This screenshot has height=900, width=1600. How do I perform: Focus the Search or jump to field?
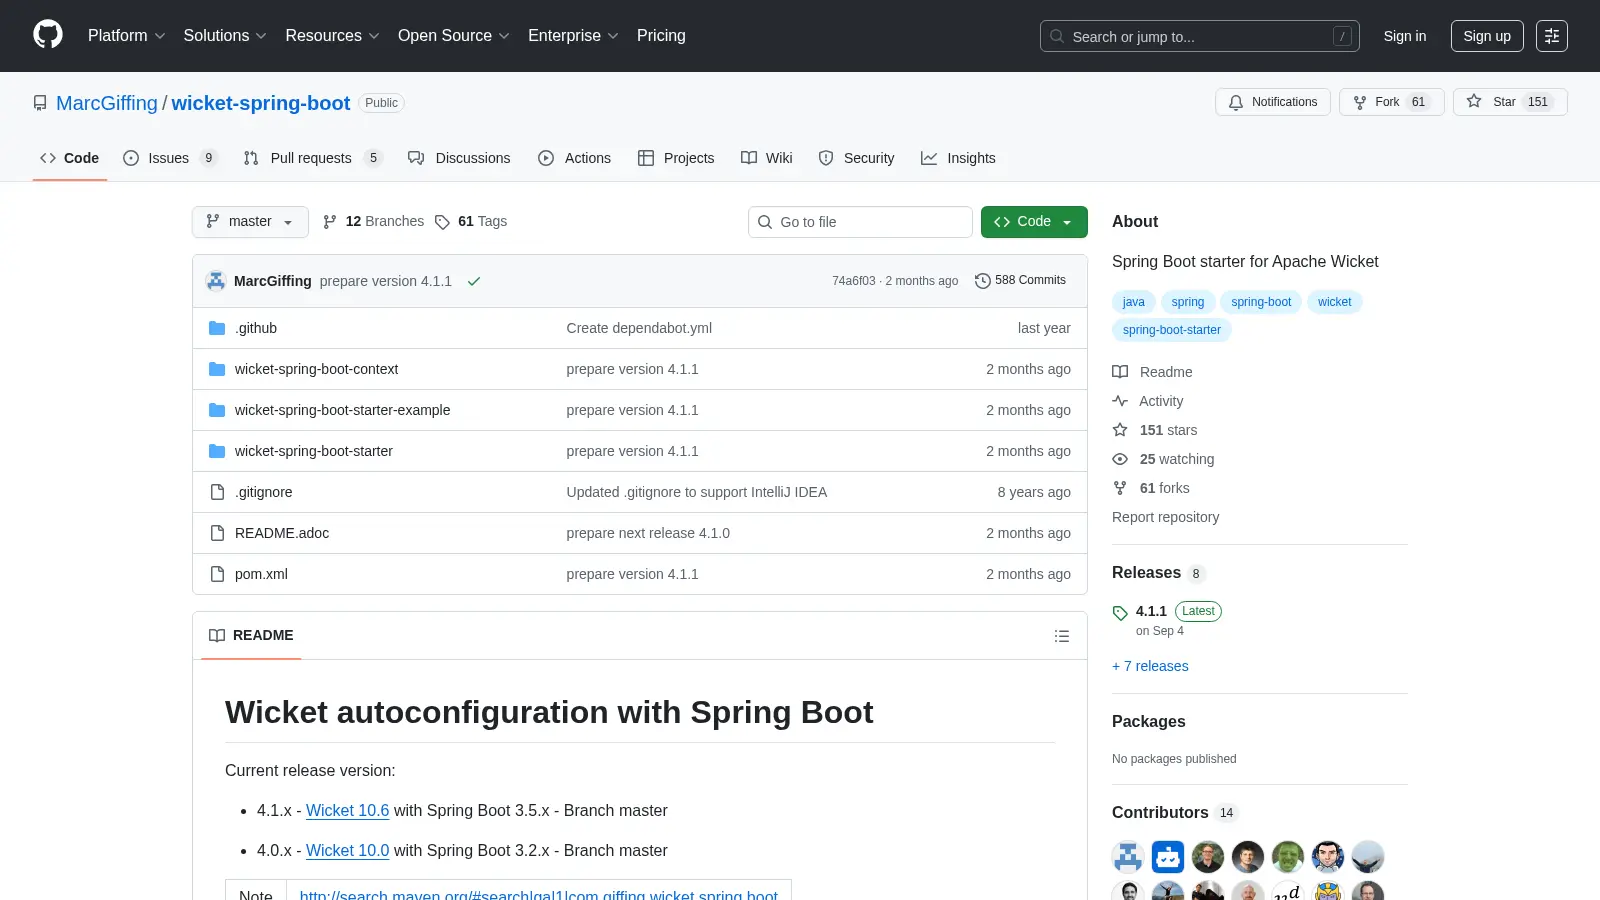click(1200, 36)
